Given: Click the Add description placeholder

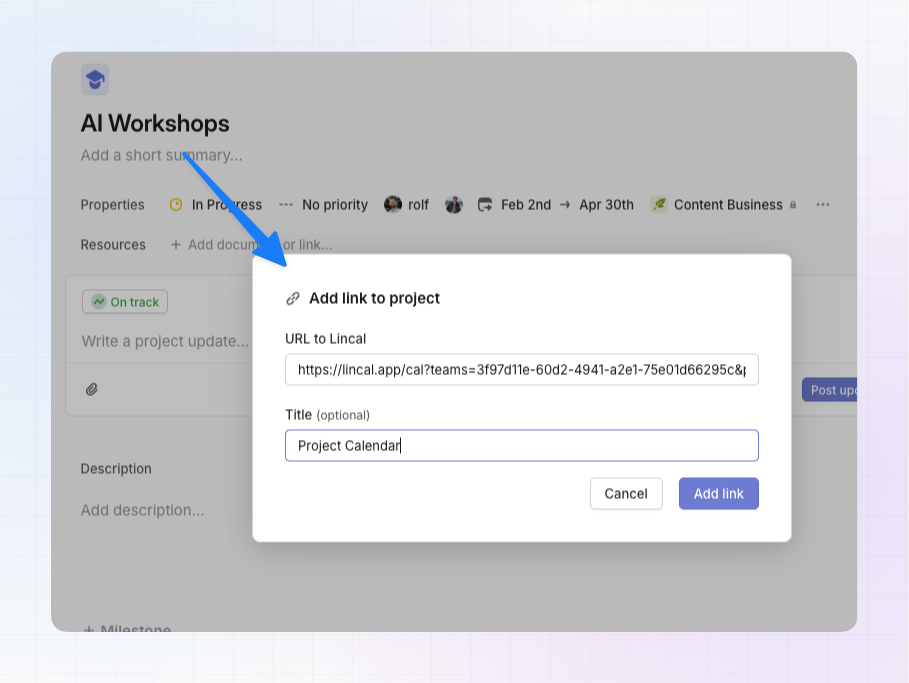Looking at the screenshot, I should tap(142, 510).
